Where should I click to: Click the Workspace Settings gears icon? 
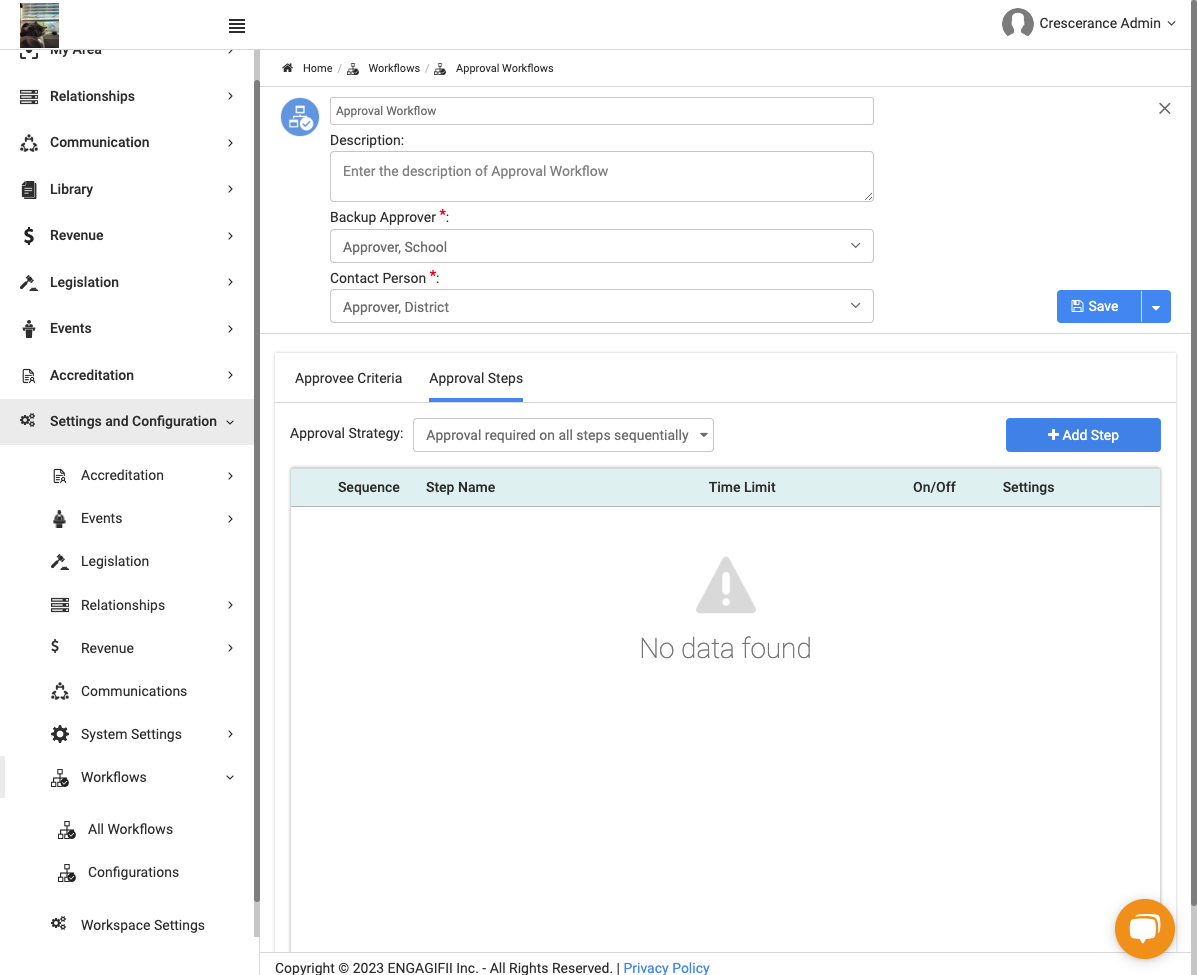click(x=58, y=924)
